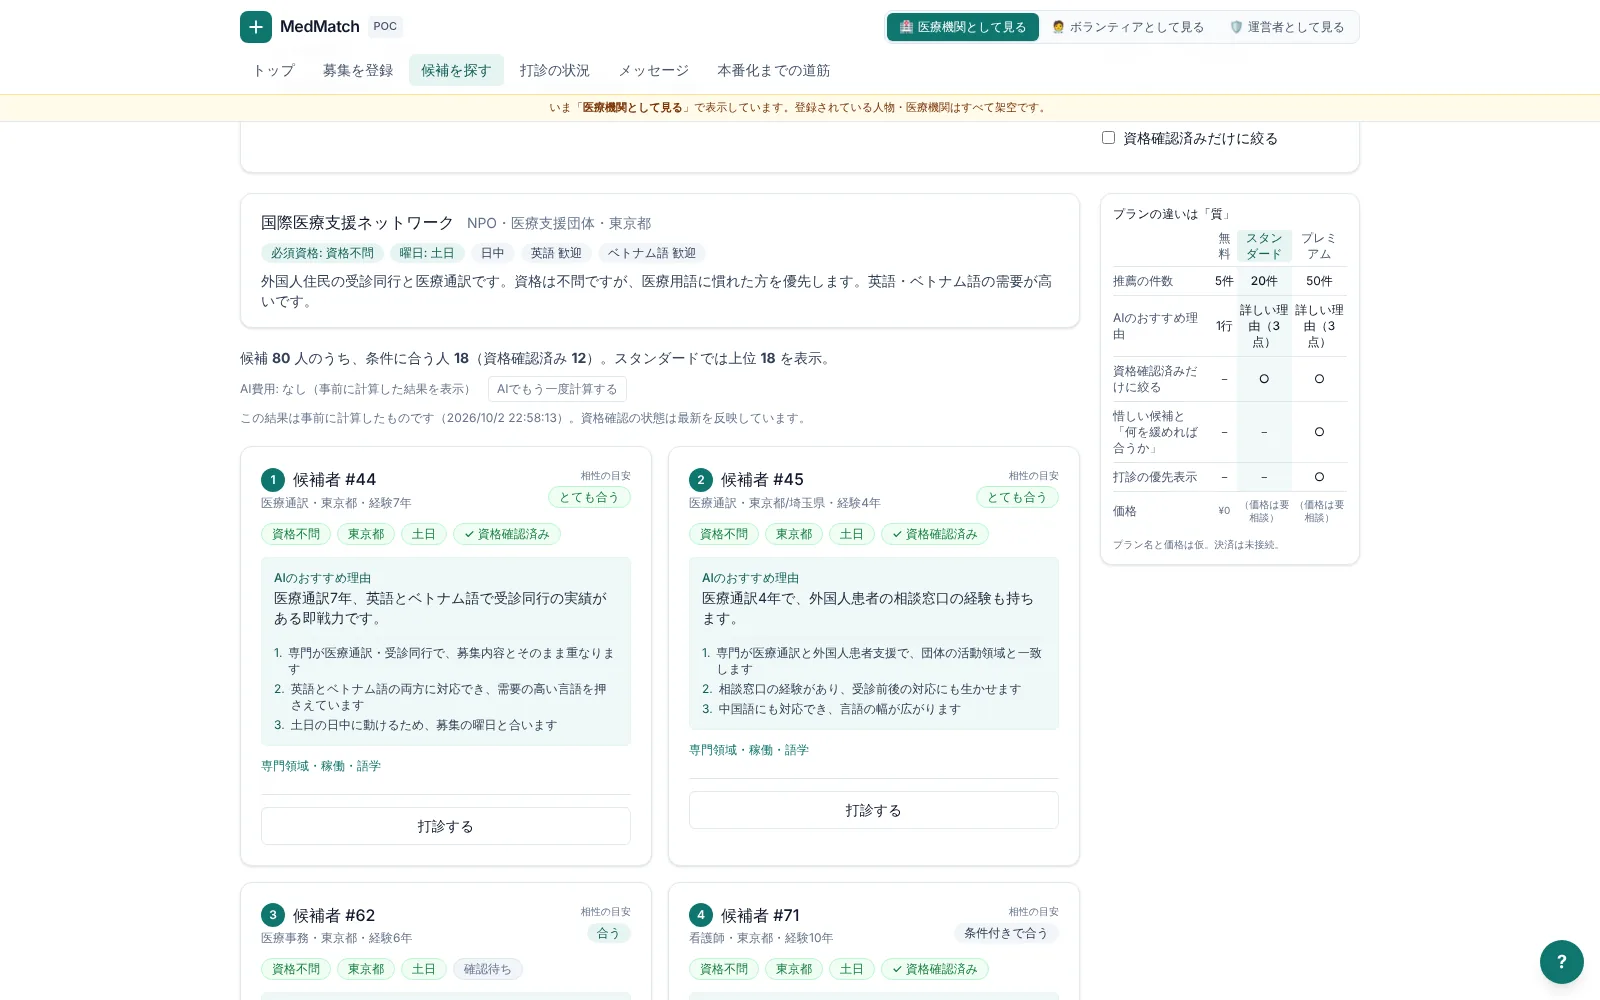Click the AIでもう一度計算する button
The image size is (1600, 1000).
pos(557,389)
